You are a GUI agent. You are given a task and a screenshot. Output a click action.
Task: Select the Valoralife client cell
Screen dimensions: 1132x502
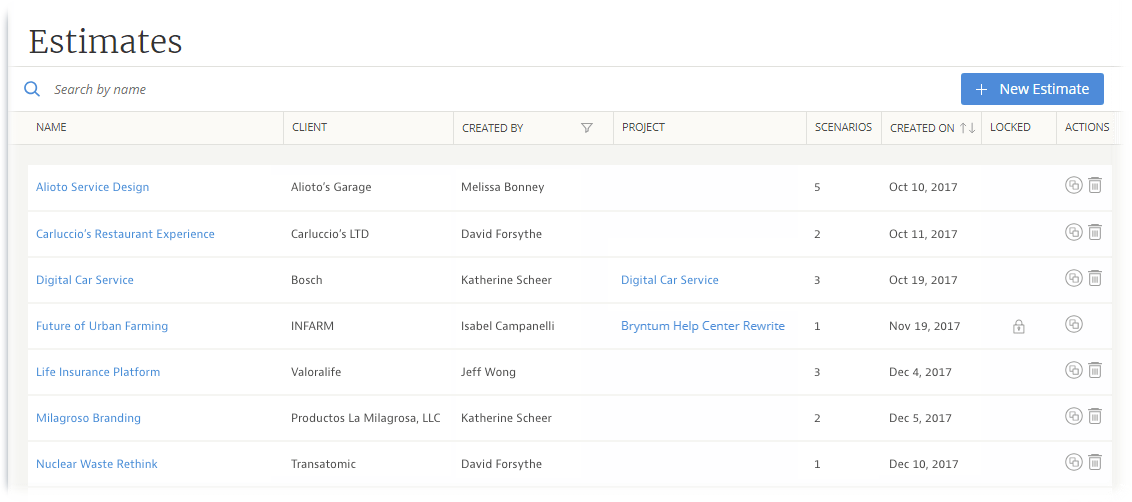click(316, 372)
